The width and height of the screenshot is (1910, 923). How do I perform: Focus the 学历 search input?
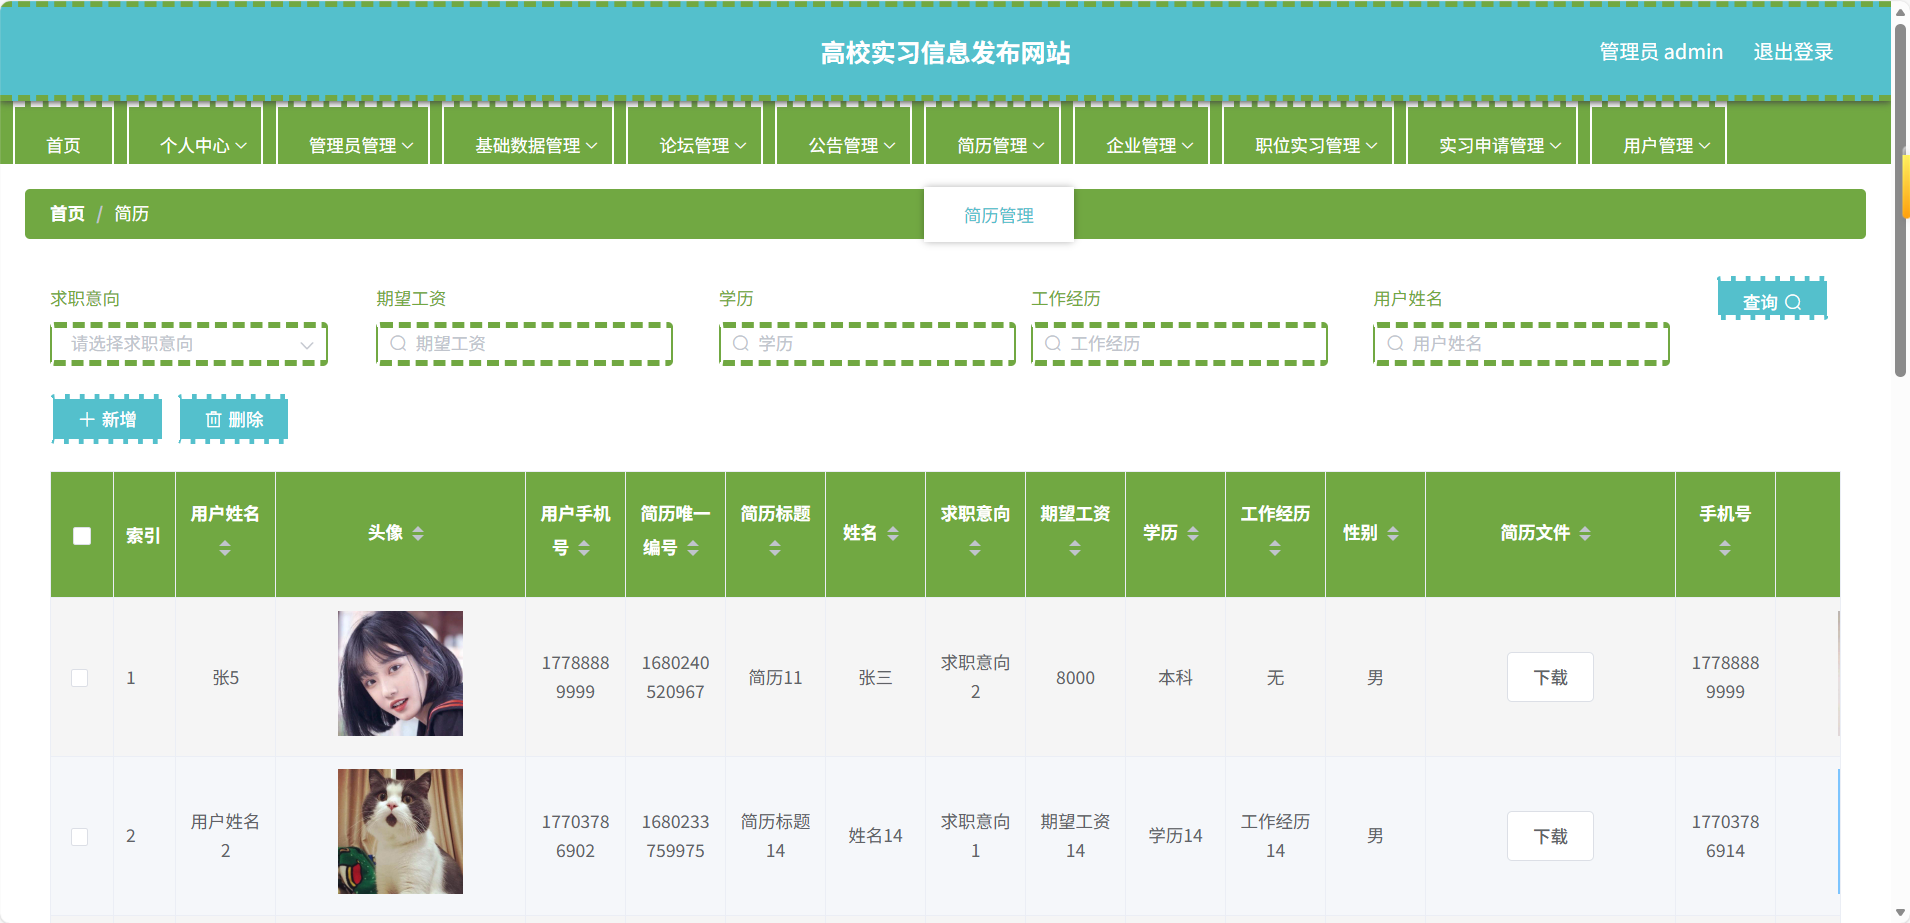867,344
